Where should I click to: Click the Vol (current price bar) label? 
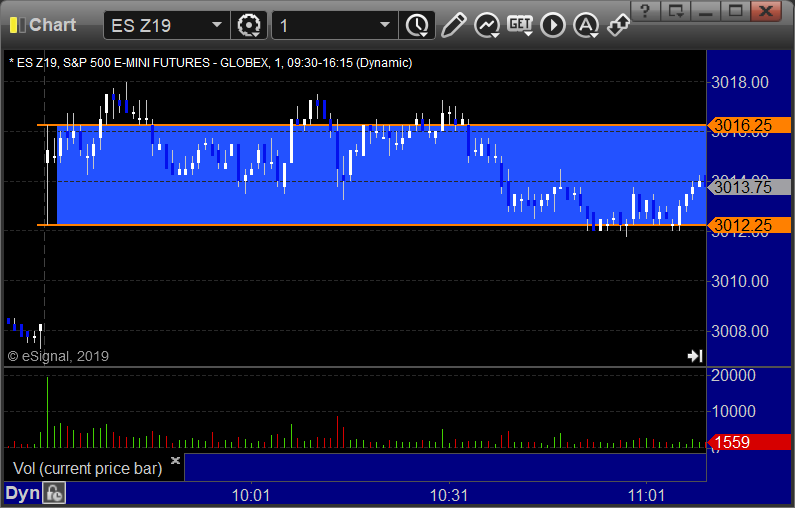(x=88, y=468)
